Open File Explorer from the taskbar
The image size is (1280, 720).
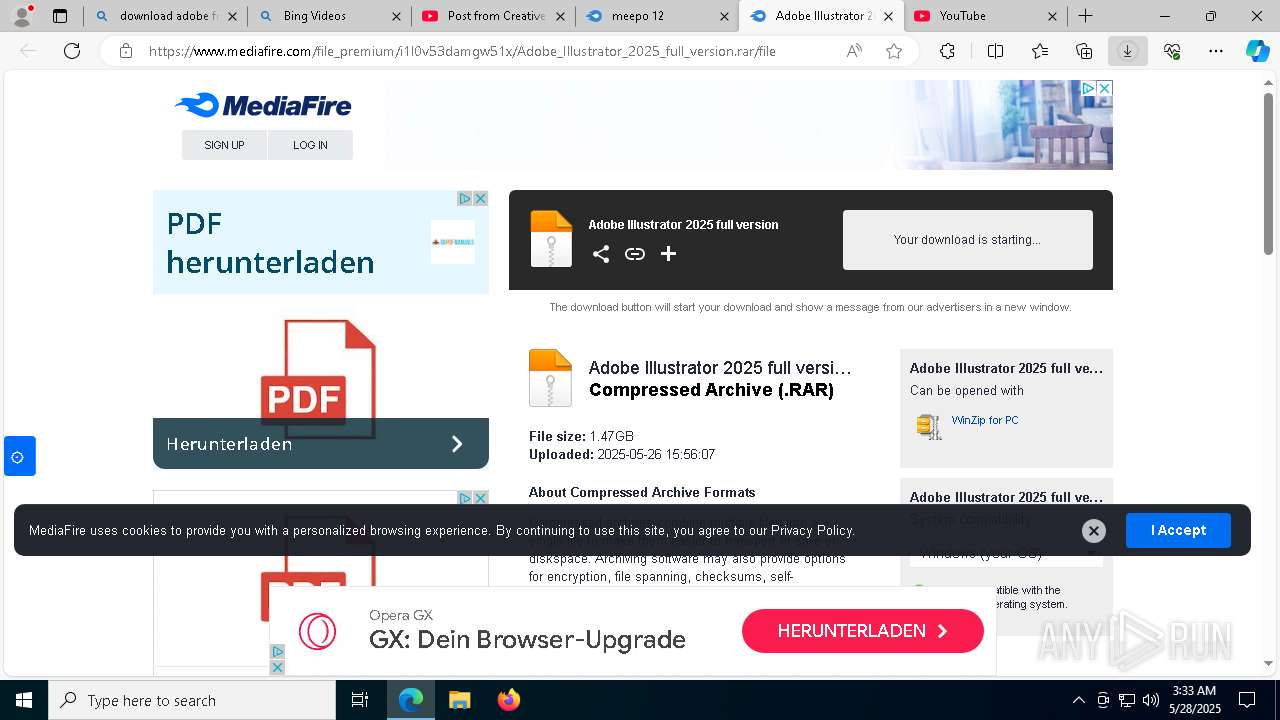pyautogui.click(x=459, y=700)
